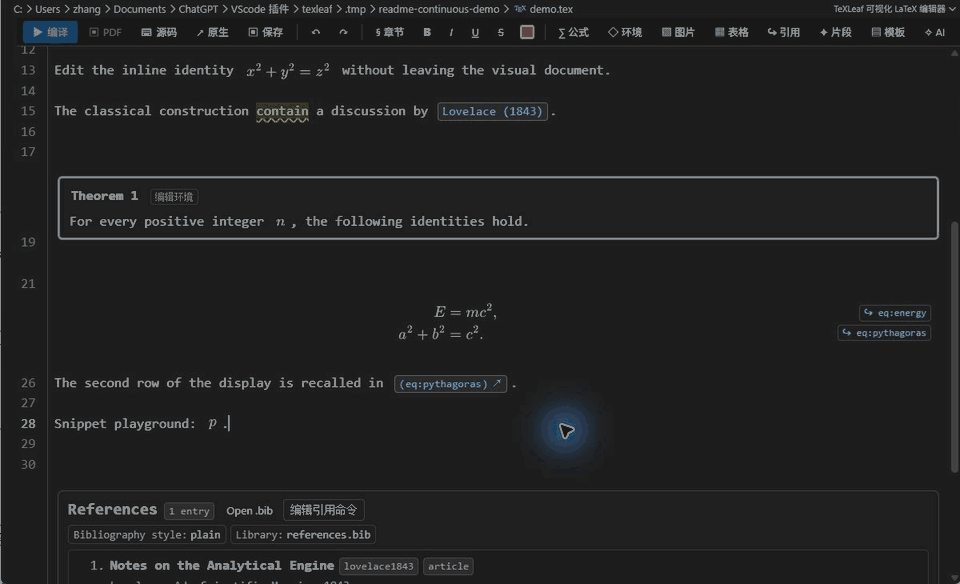Insert a section with §章节
The height and width of the screenshot is (584, 960).
[x=389, y=32]
